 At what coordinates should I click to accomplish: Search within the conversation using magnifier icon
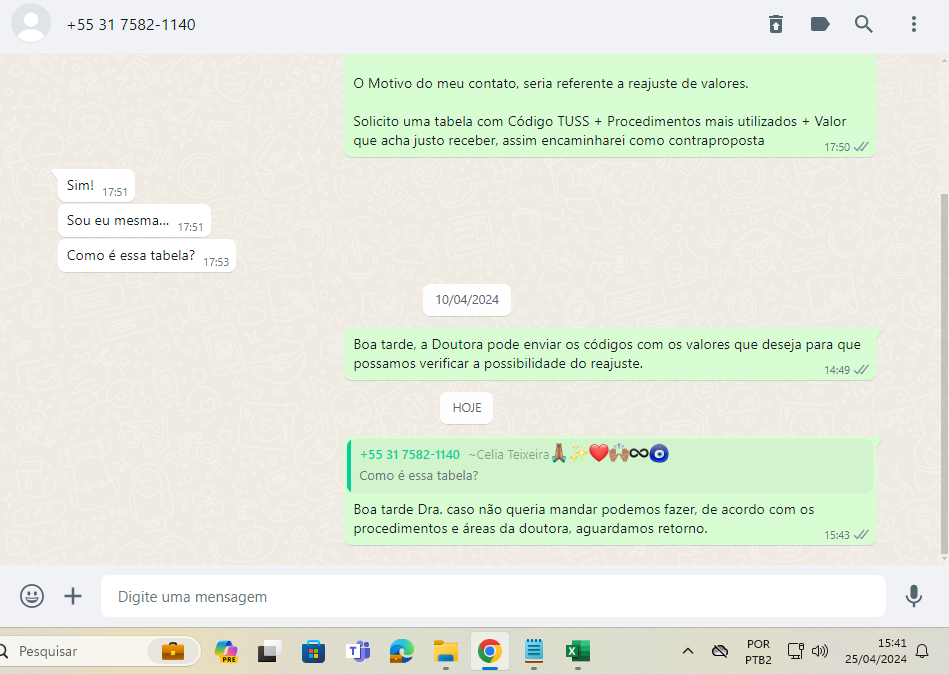[x=864, y=24]
